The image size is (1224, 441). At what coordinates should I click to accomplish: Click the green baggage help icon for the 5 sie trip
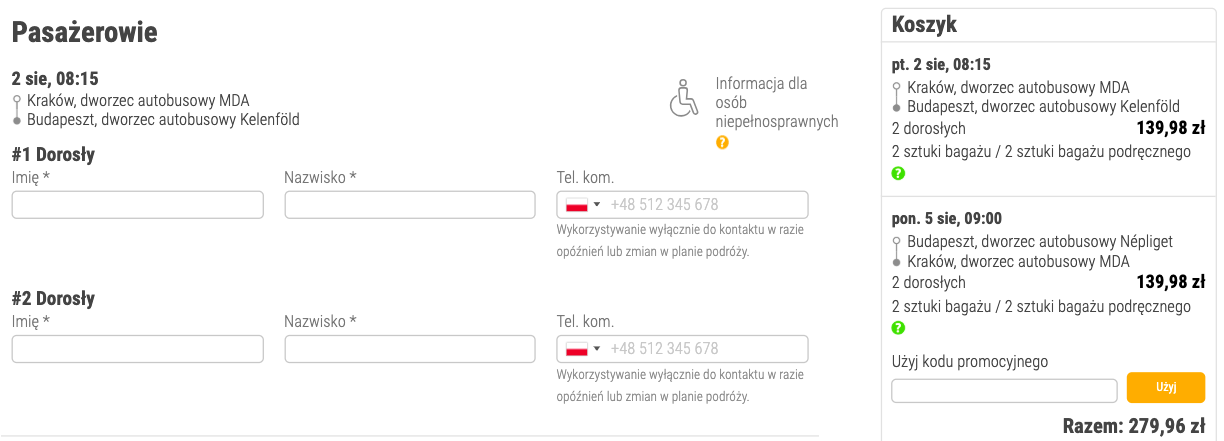(898, 328)
